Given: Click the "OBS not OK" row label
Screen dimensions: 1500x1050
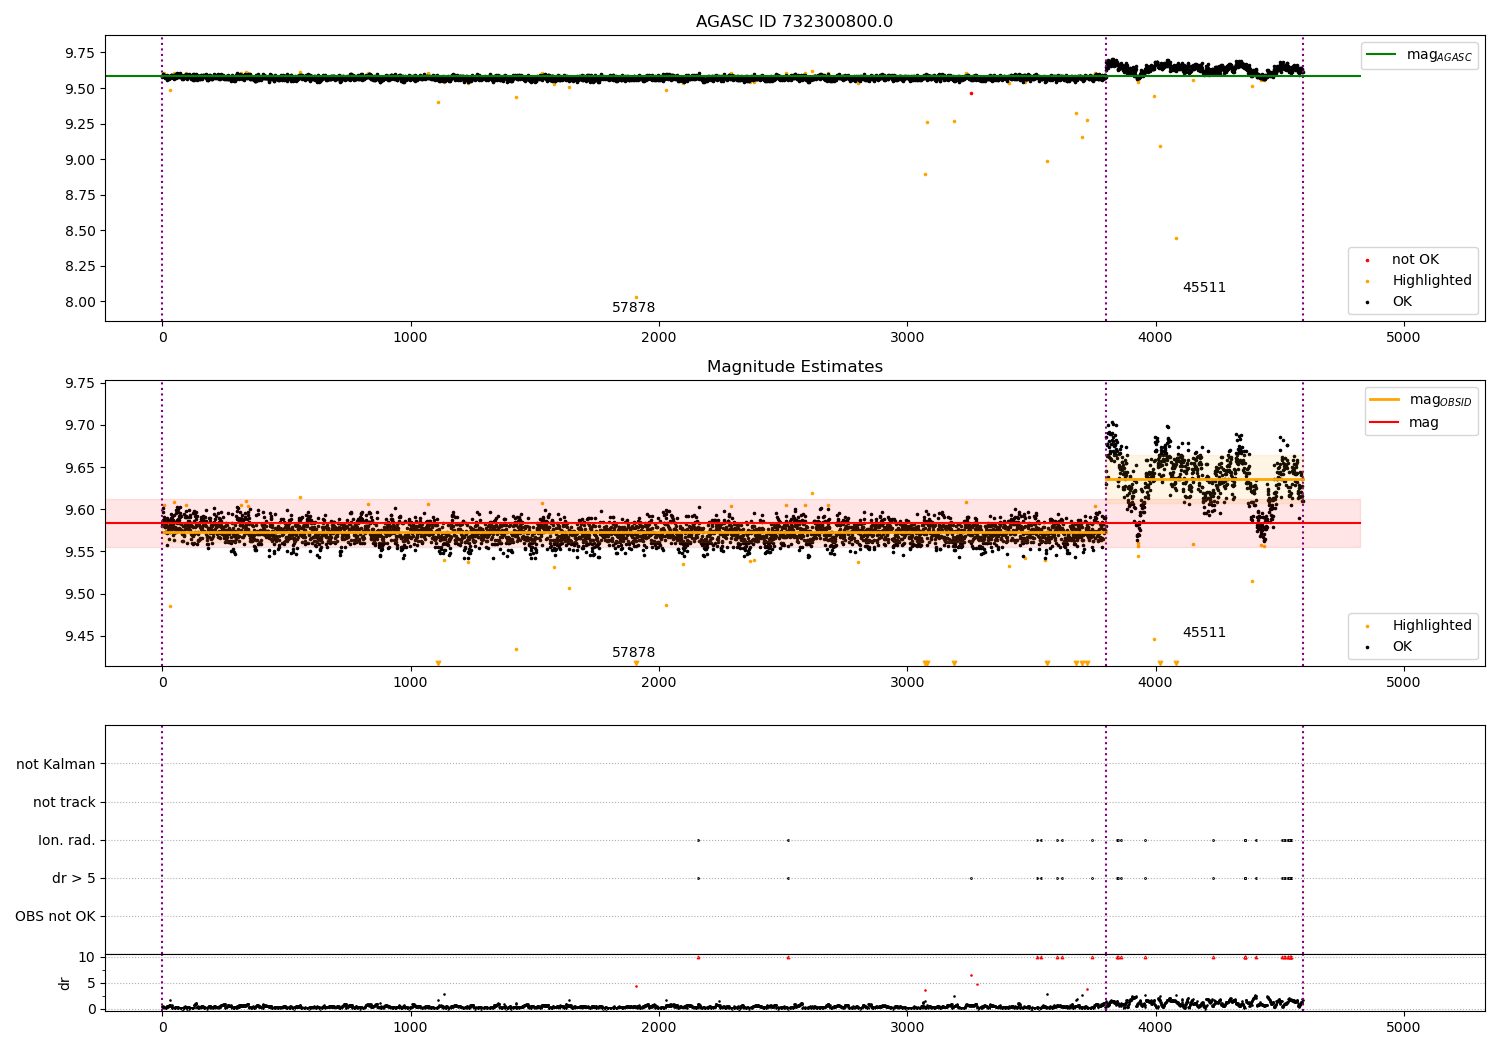Looking at the screenshot, I should tap(55, 917).
